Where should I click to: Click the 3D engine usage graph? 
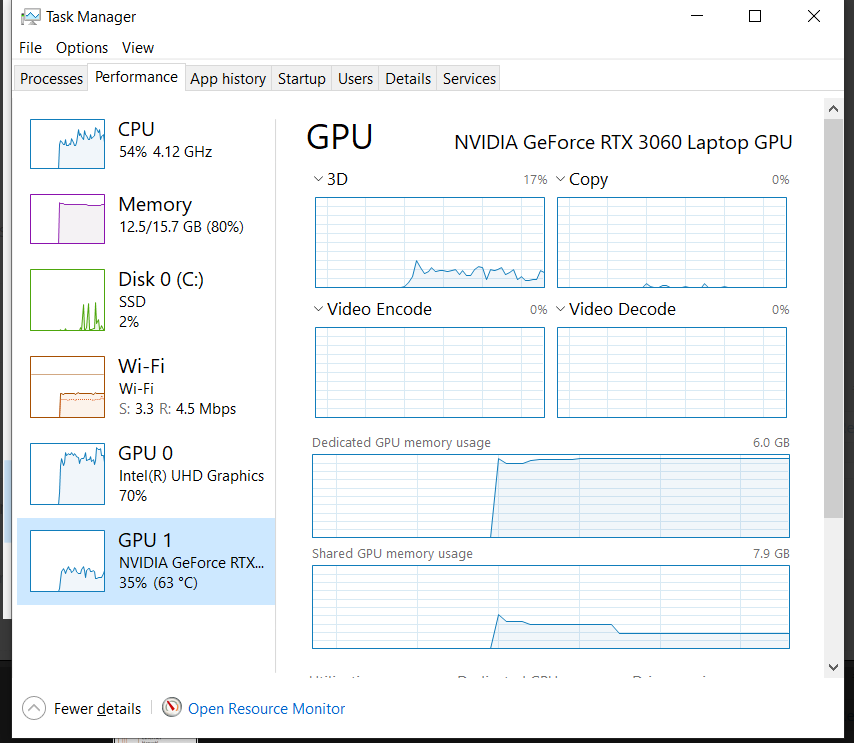coord(430,242)
